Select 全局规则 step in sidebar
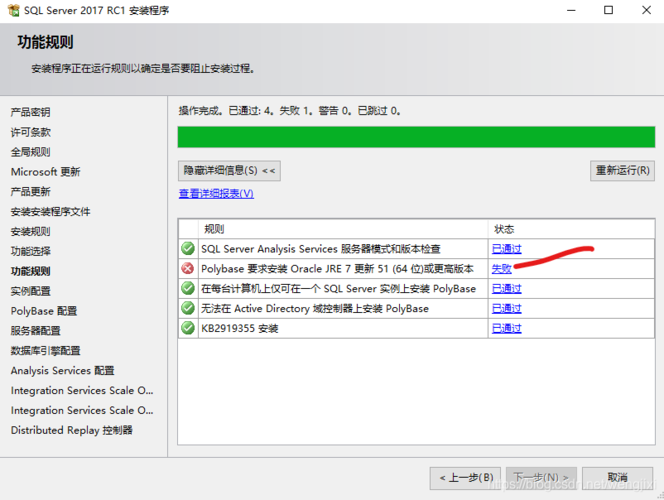This screenshot has width=664, height=500. pyautogui.click(x=30, y=152)
